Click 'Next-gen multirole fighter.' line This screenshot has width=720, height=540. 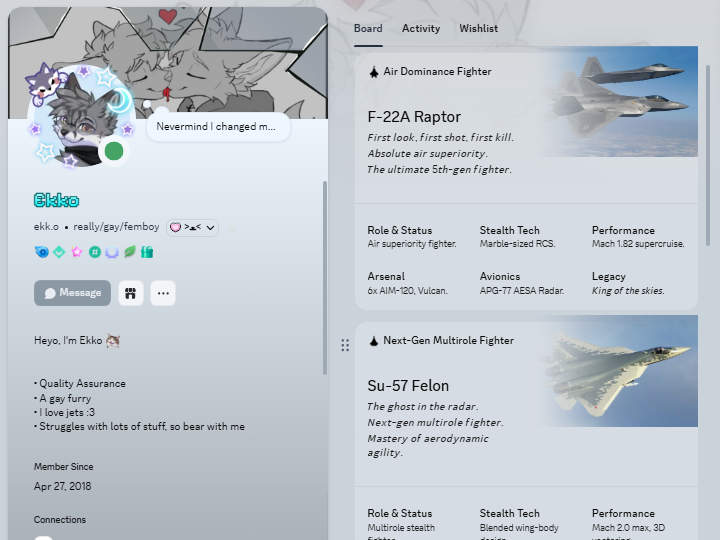(435, 422)
